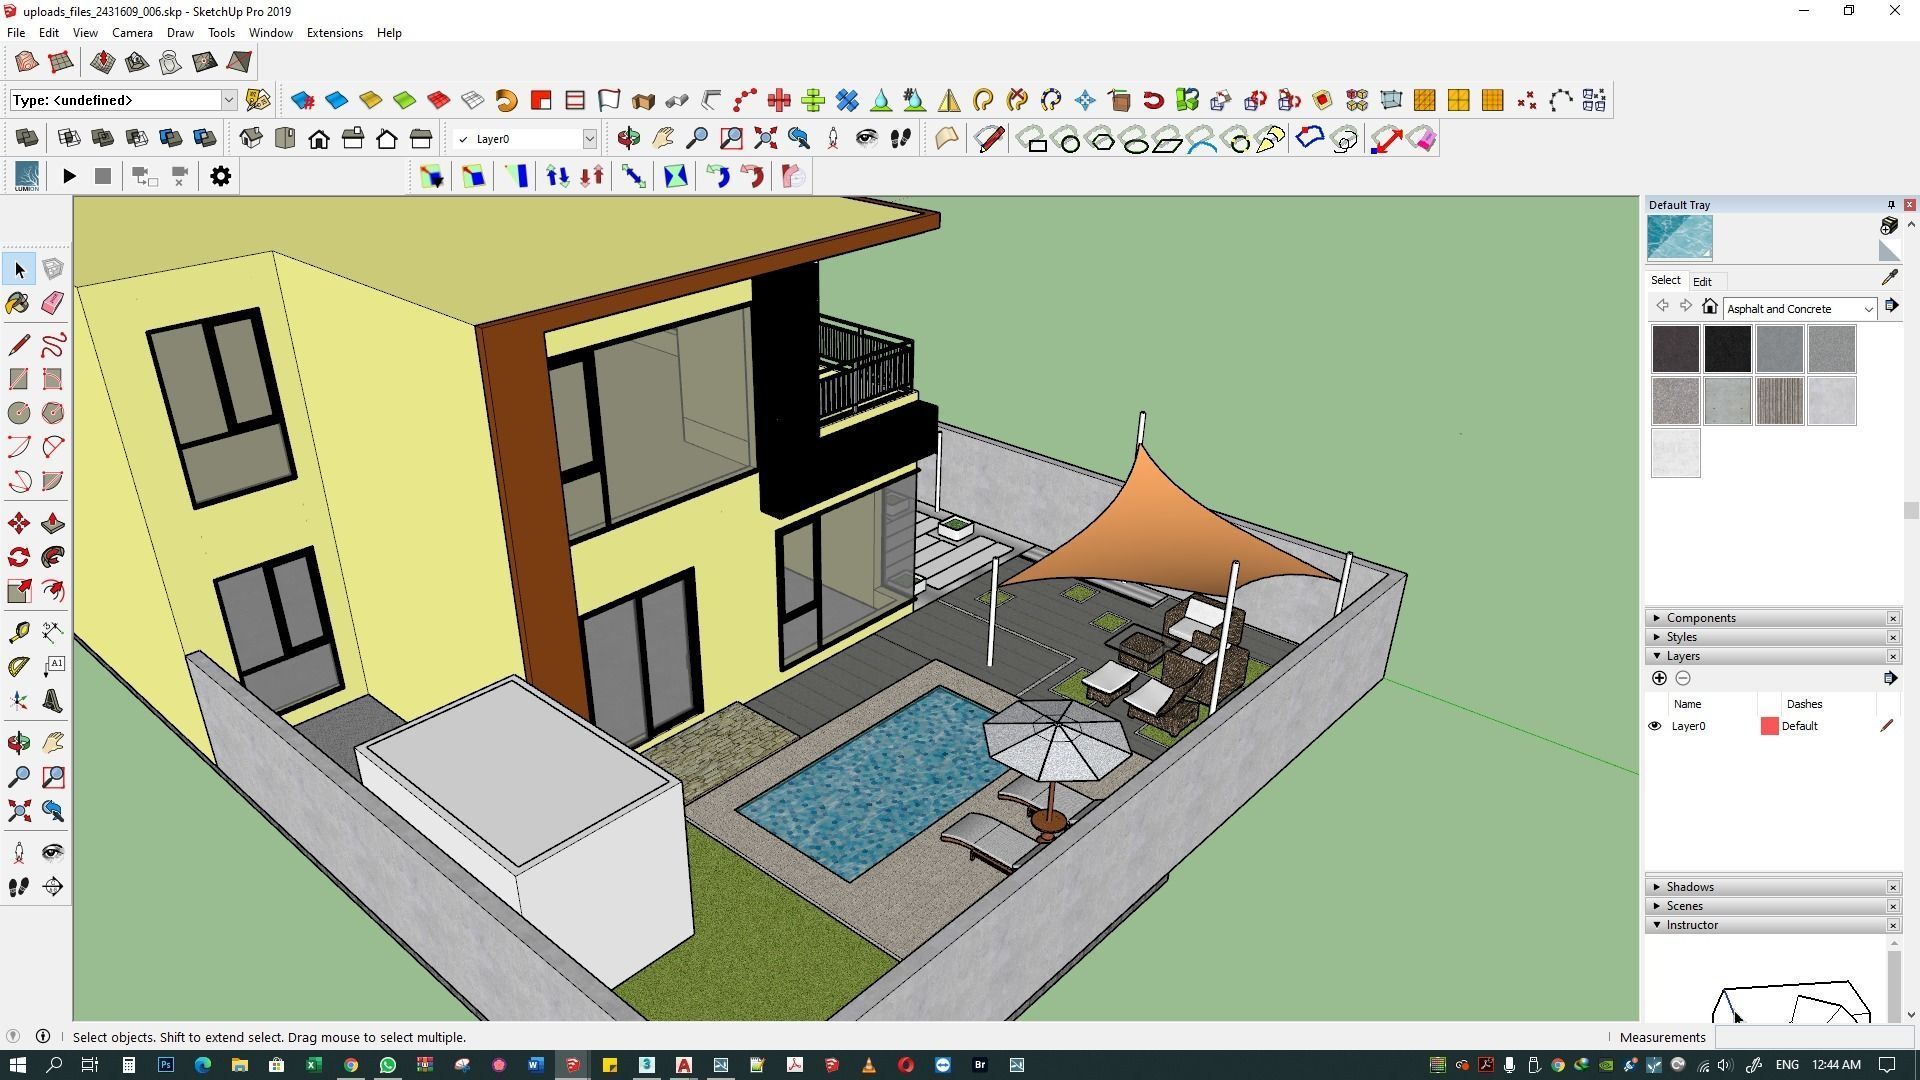This screenshot has width=1920, height=1080.
Task: Activate the Orbit camera tool
Action: point(18,742)
